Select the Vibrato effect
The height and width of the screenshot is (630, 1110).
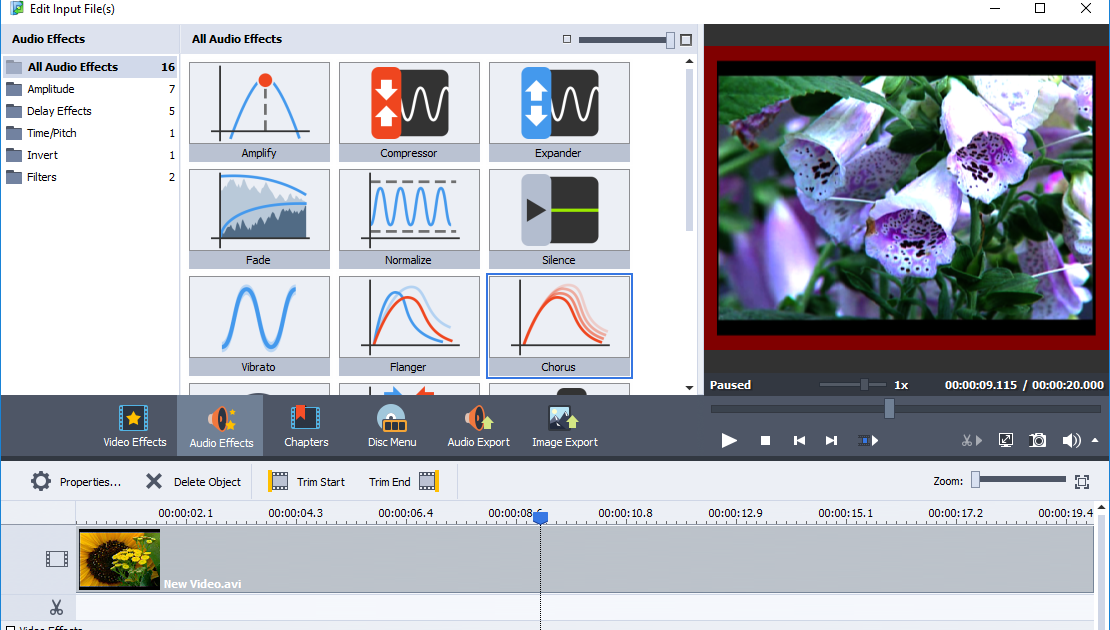click(x=259, y=326)
